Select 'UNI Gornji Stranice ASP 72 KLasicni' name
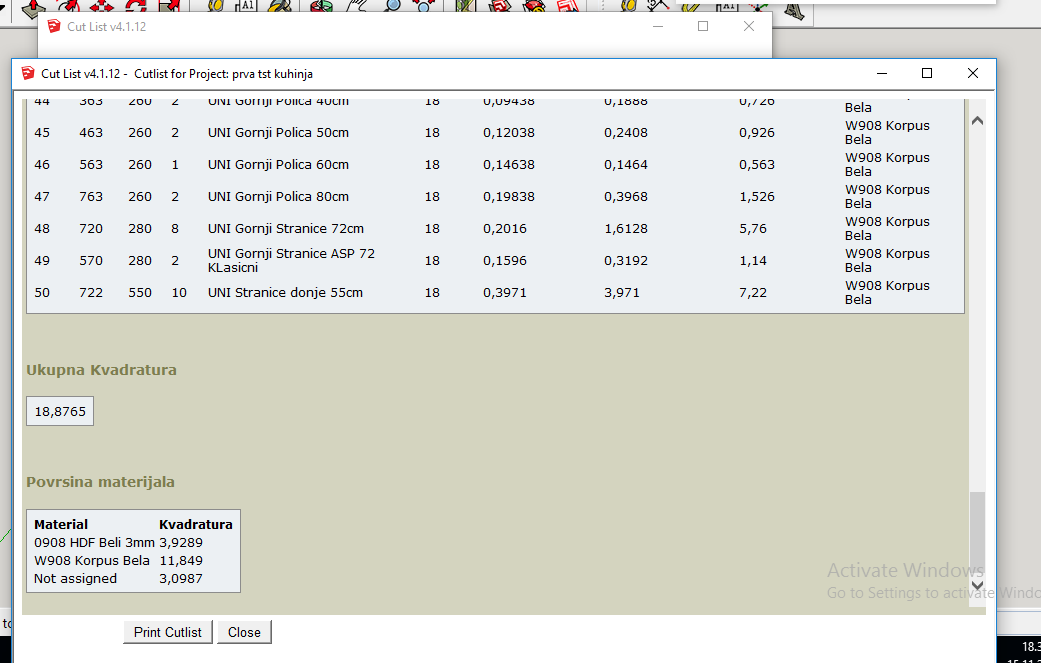The width and height of the screenshot is (1041, 663). click(291, 260)
